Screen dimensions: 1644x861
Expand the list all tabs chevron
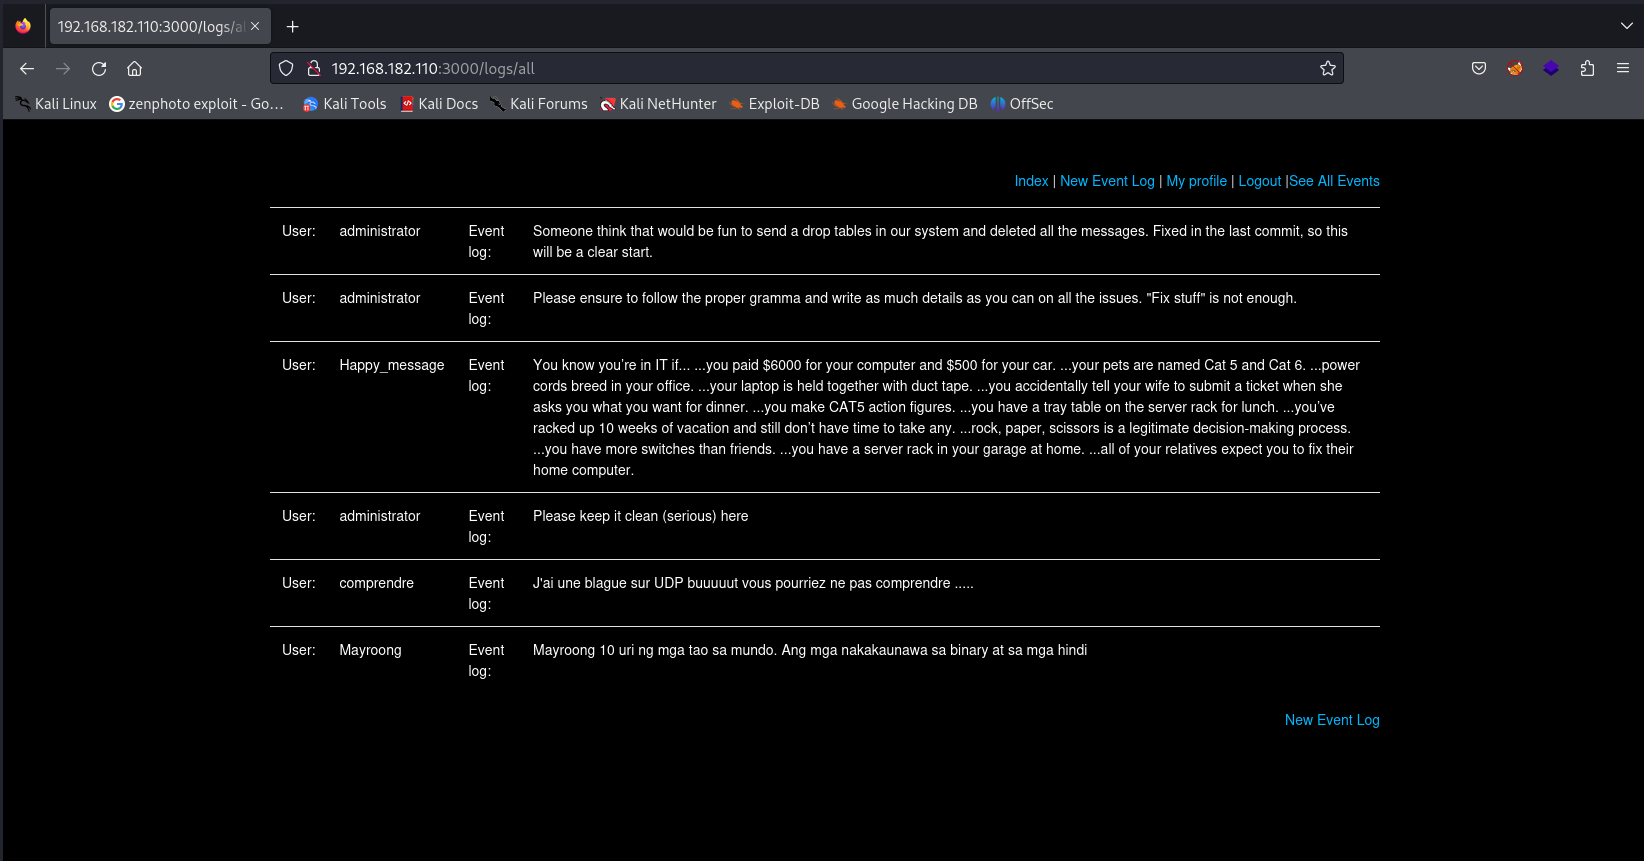pyautogui.click(x=1626, y=27)
